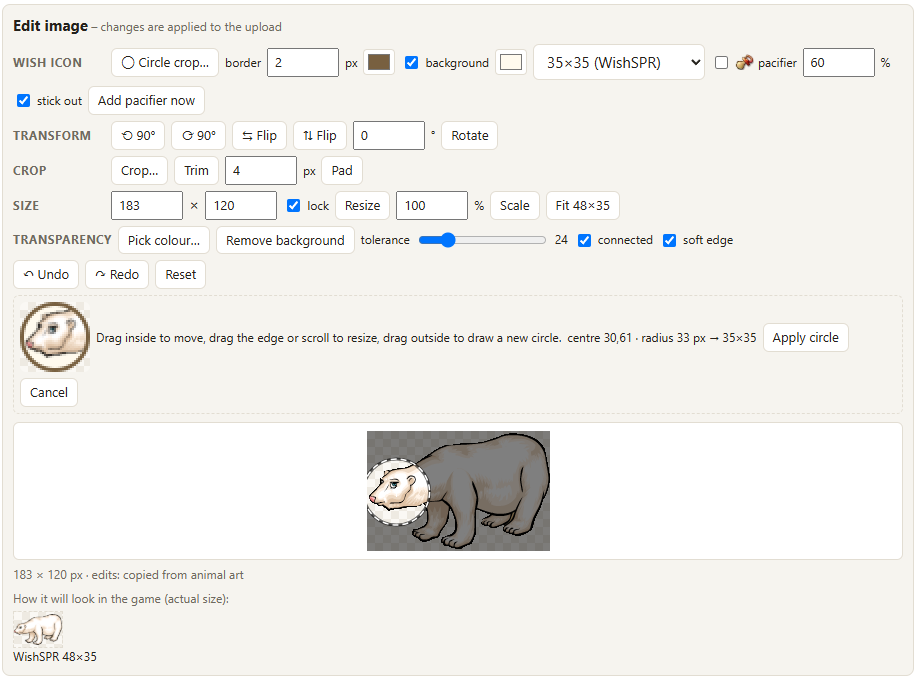Redo the last edit

117,275
